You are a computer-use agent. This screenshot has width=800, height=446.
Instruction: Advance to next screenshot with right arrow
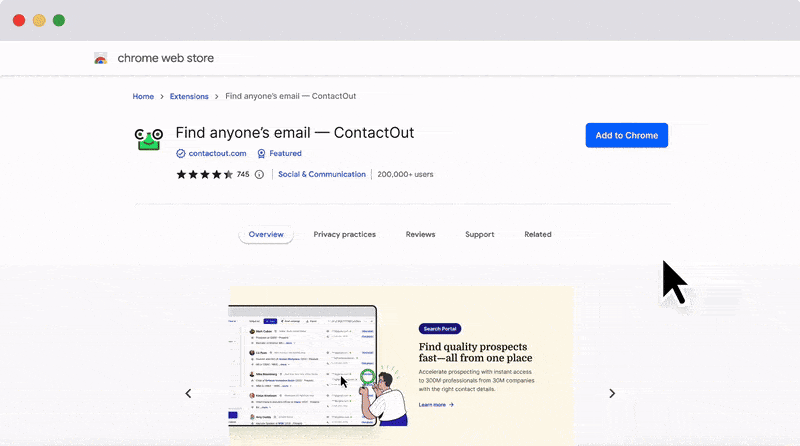(x=612, y=394)
